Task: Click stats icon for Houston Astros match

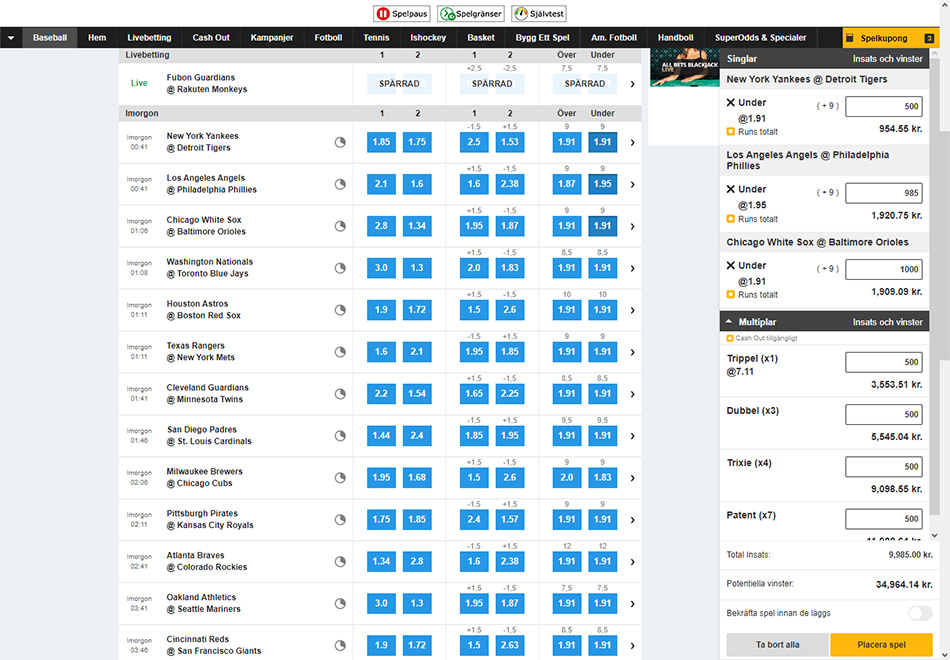Action: (340, 310)
